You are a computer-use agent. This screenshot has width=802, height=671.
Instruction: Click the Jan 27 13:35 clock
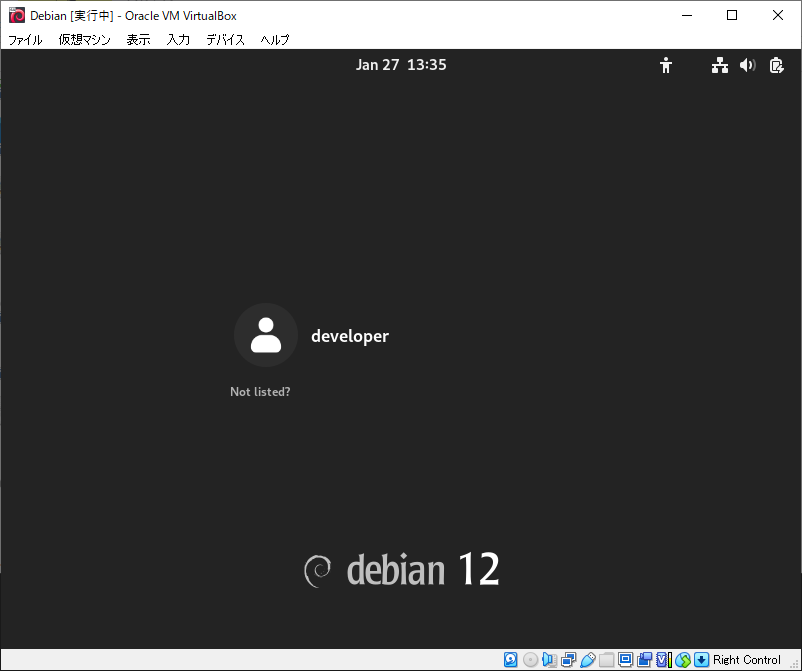(401, 65)
